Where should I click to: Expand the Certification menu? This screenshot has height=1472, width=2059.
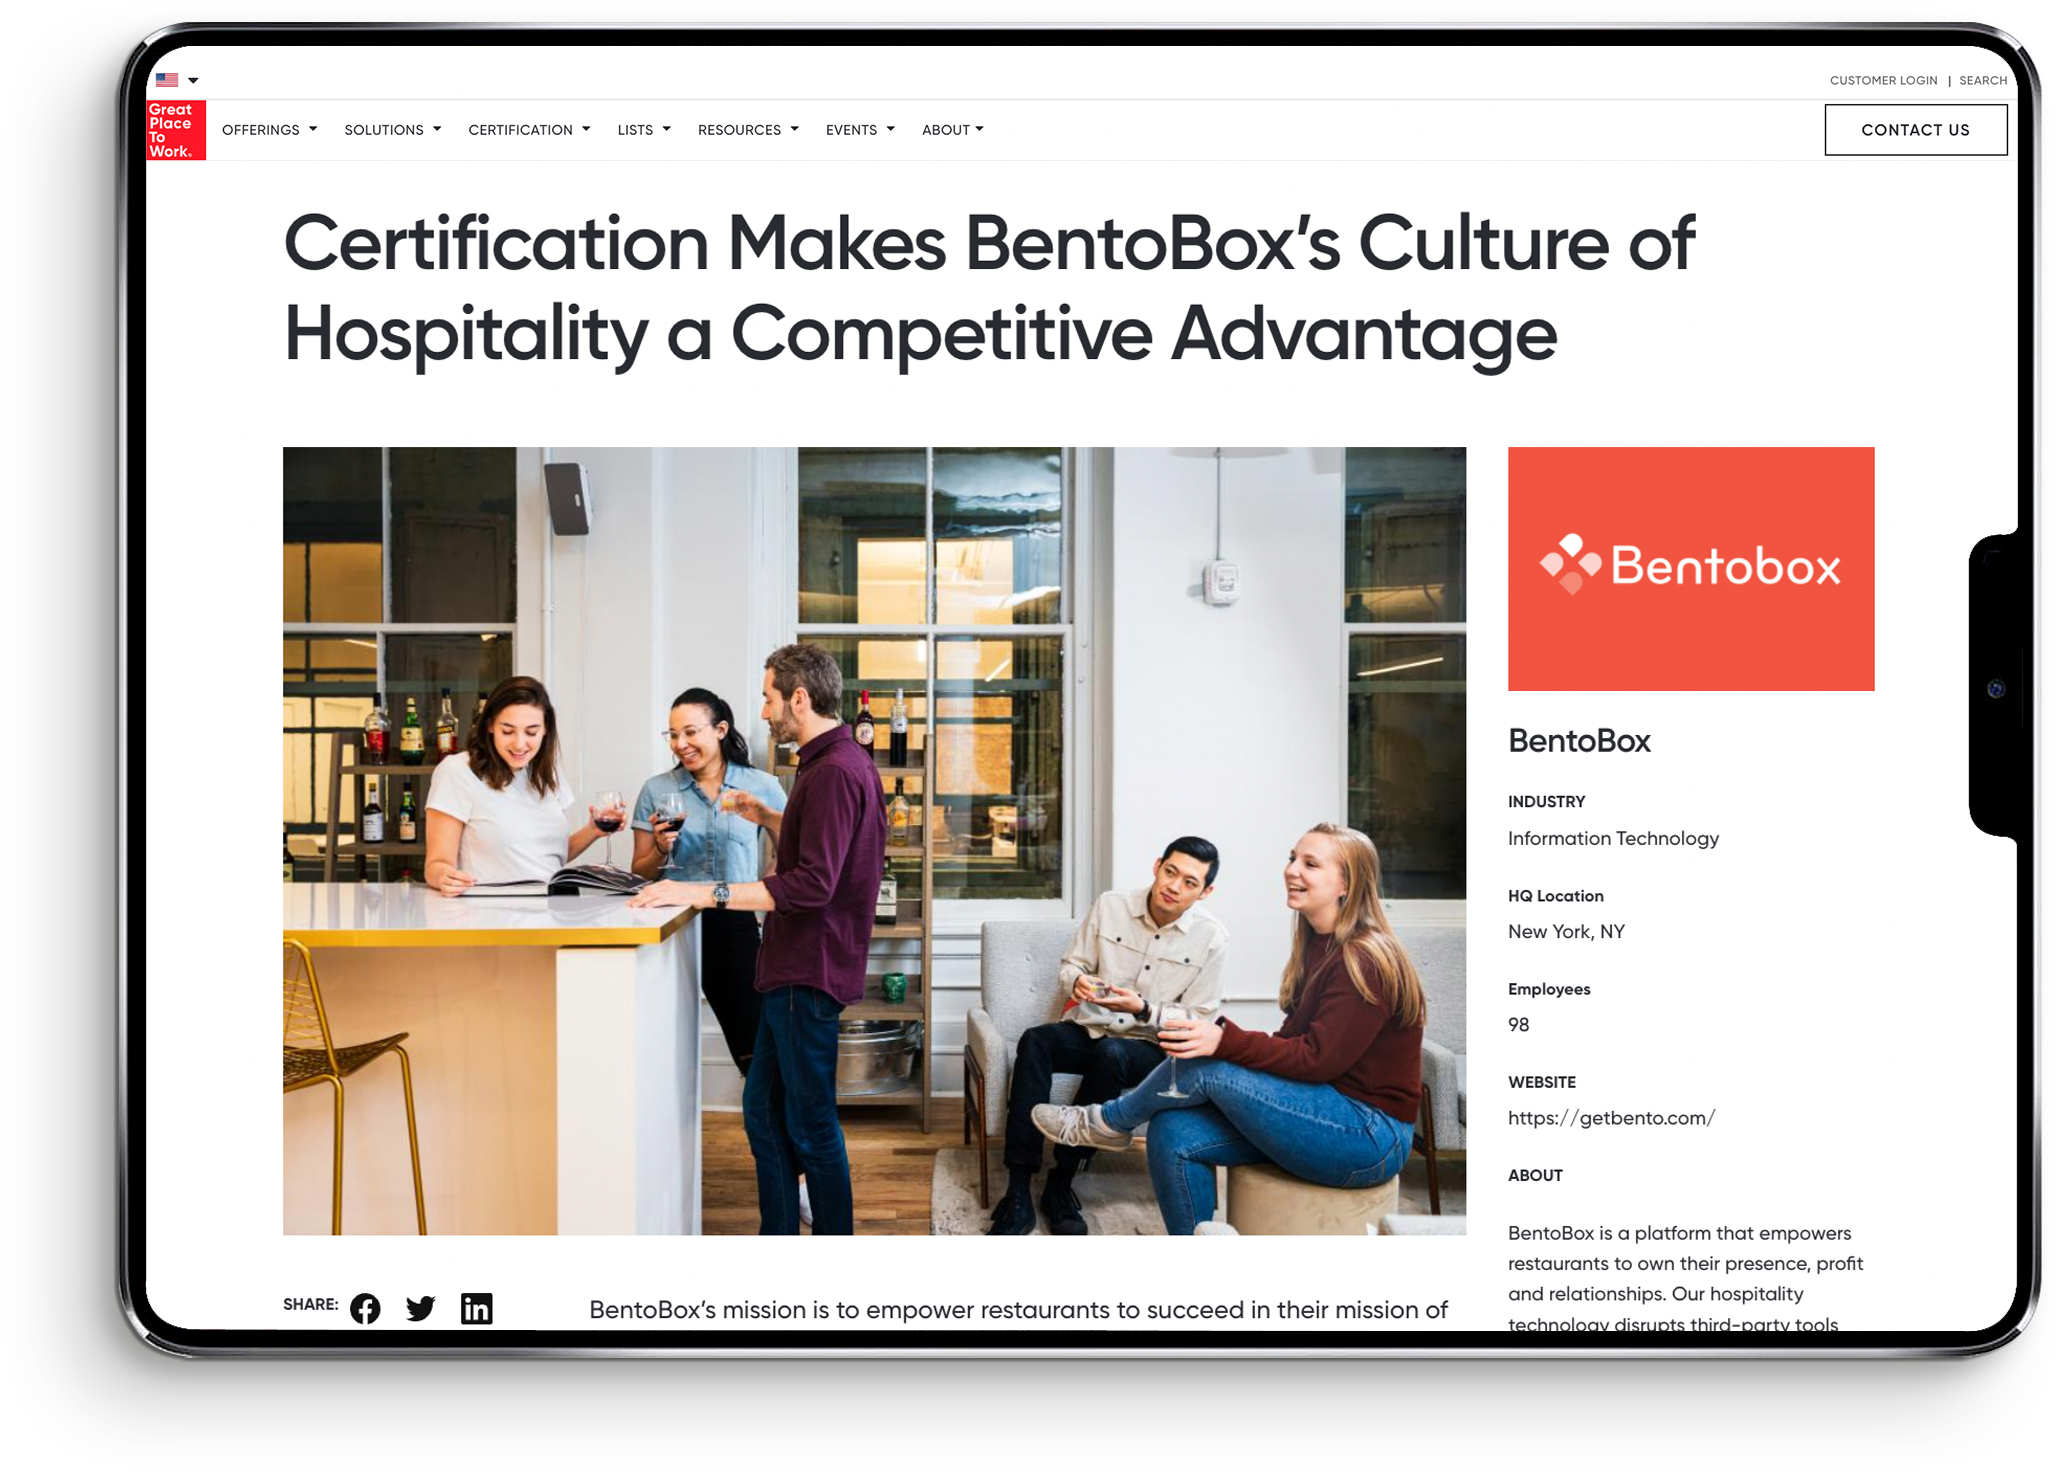[x=529, y=130]
